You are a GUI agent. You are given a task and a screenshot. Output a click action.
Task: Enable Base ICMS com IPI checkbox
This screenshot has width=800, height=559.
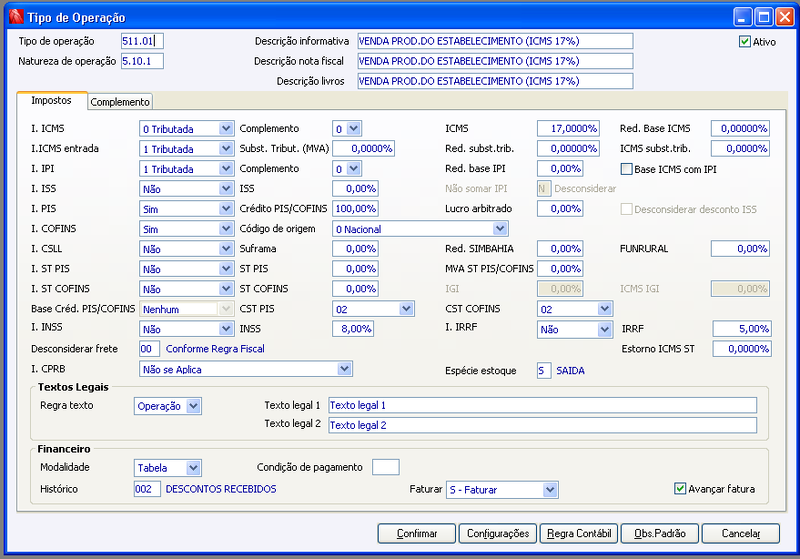(626, 169)
